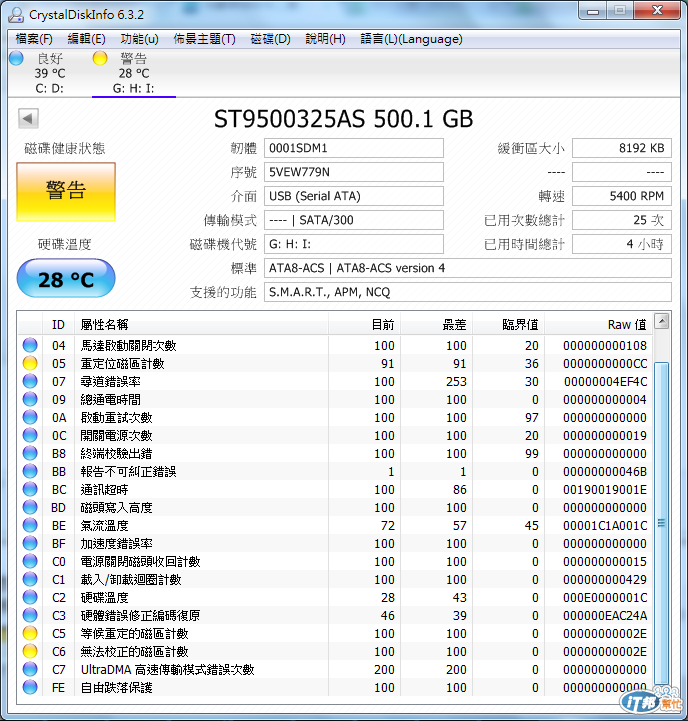Select the 尋道錯誤率 attribute name
The height and width of the screenshot is (721, 688).
click(x=110, y=382)
